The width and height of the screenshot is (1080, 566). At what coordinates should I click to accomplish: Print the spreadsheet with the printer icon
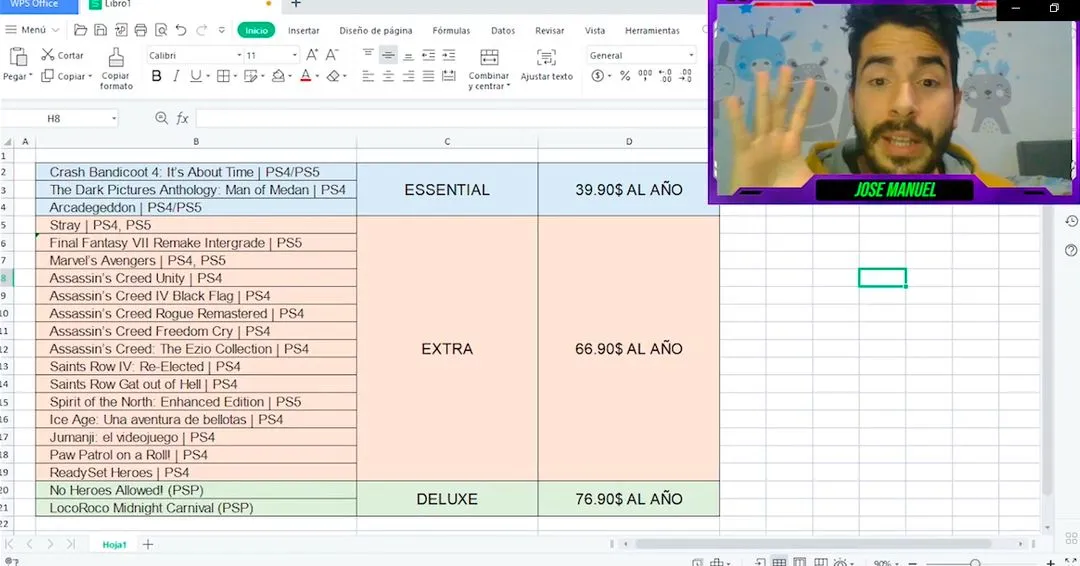pos(141,30)
